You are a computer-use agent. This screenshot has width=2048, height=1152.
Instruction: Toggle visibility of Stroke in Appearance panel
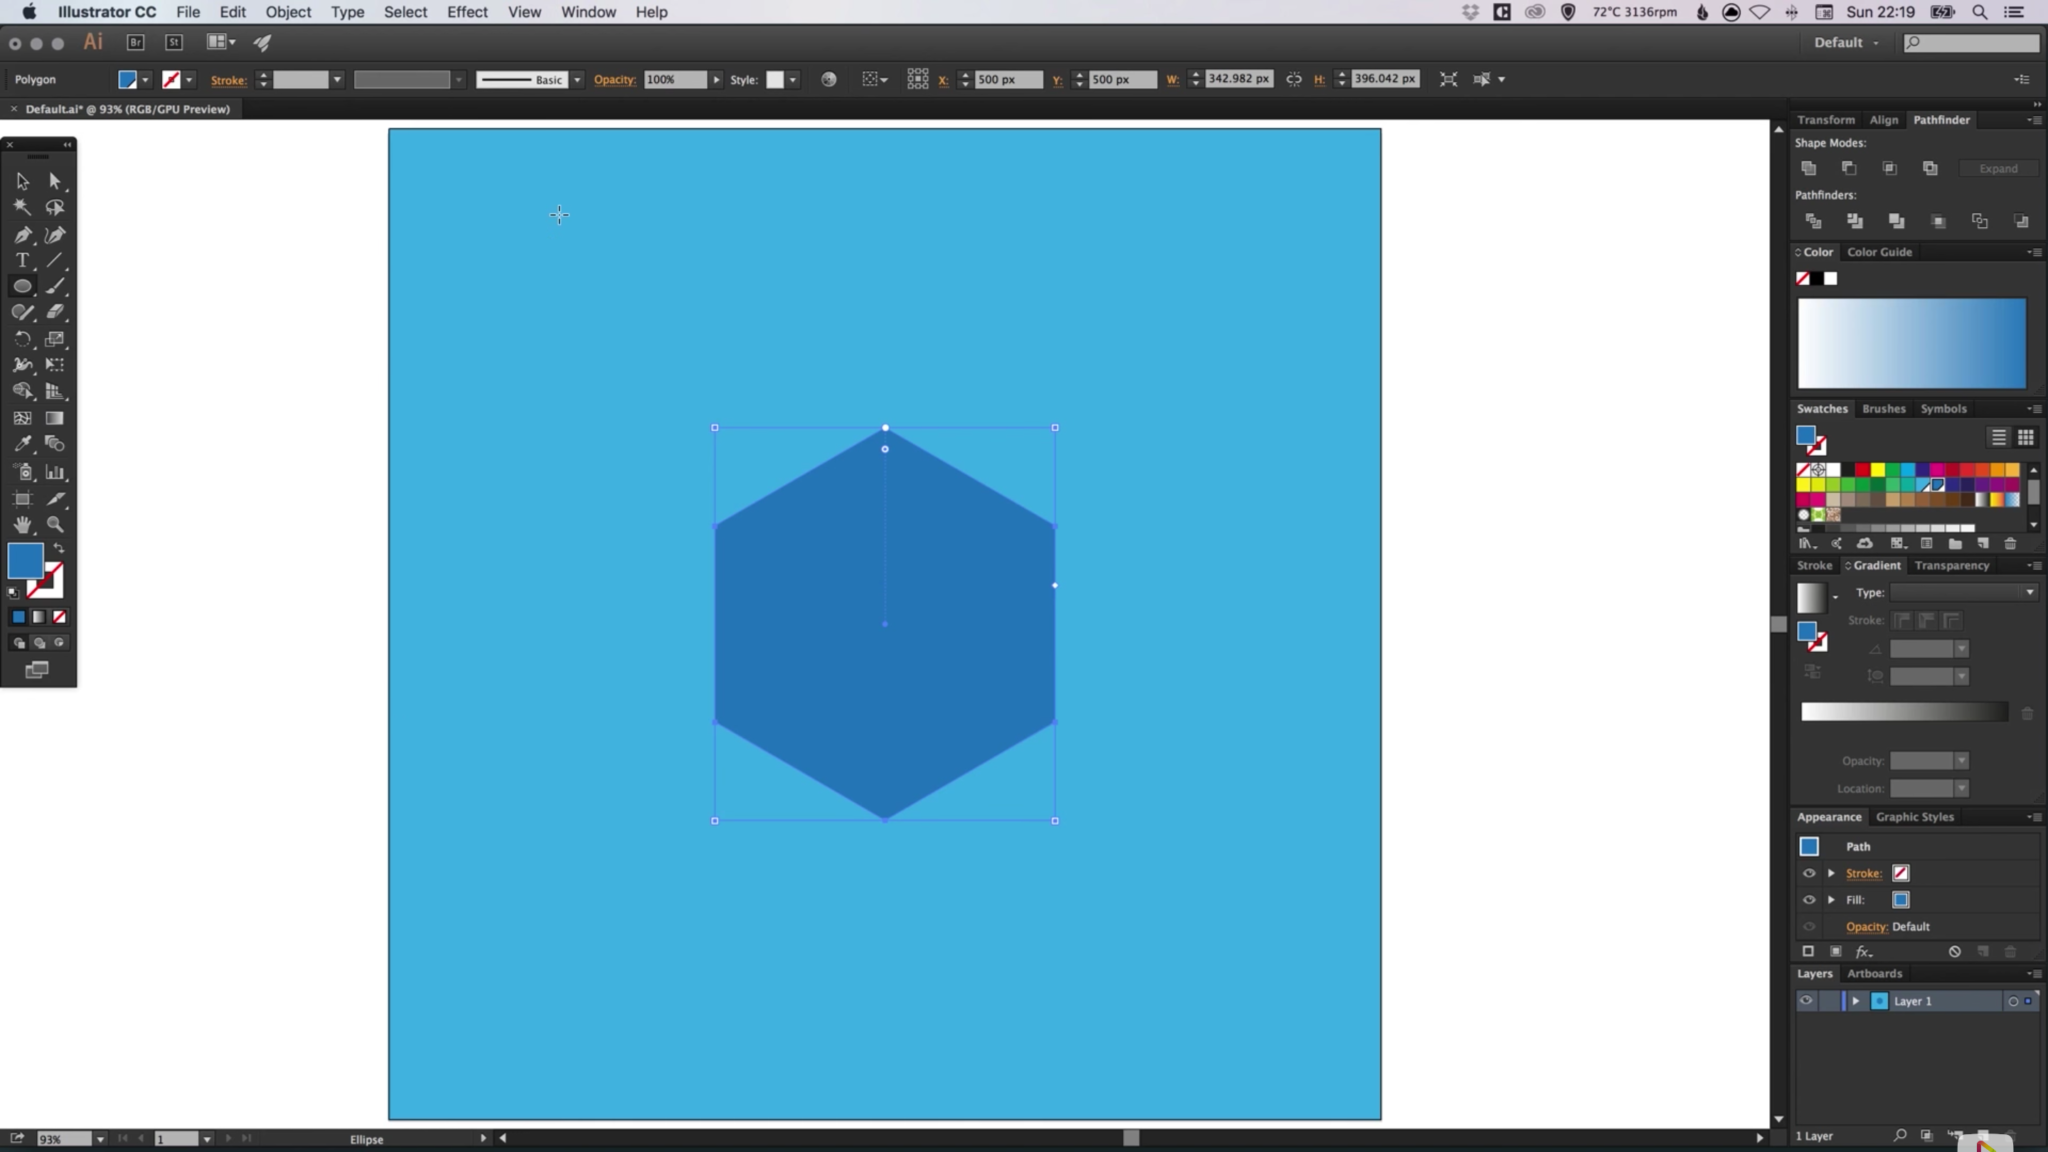click(1810, 873)
